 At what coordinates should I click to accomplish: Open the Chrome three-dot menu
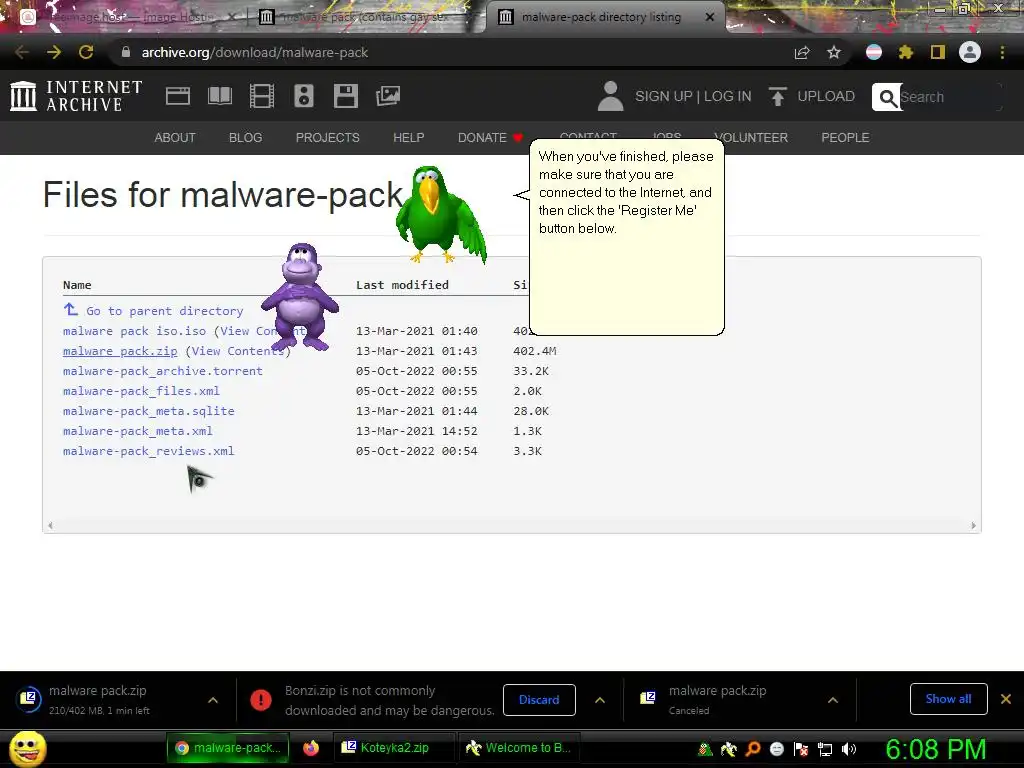click(1002, 52)
